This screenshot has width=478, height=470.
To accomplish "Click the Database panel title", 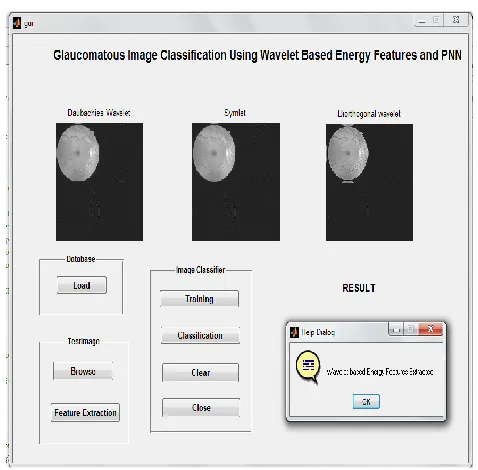I will tap(81, 259).
